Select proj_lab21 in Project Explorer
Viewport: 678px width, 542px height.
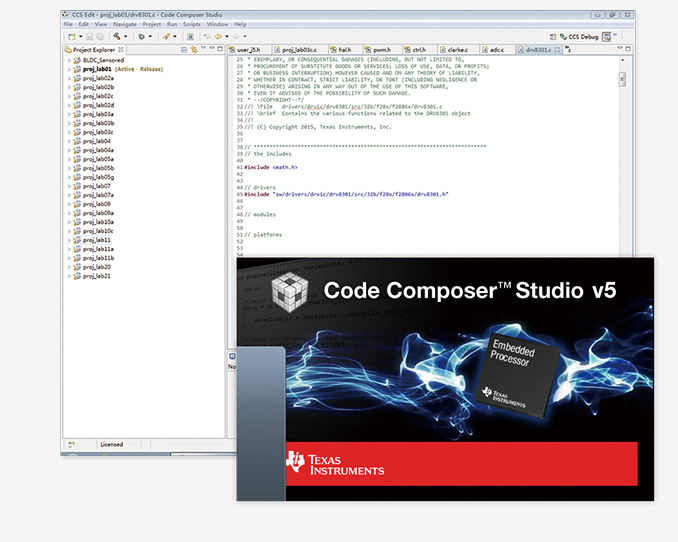(x=97, y=276)
